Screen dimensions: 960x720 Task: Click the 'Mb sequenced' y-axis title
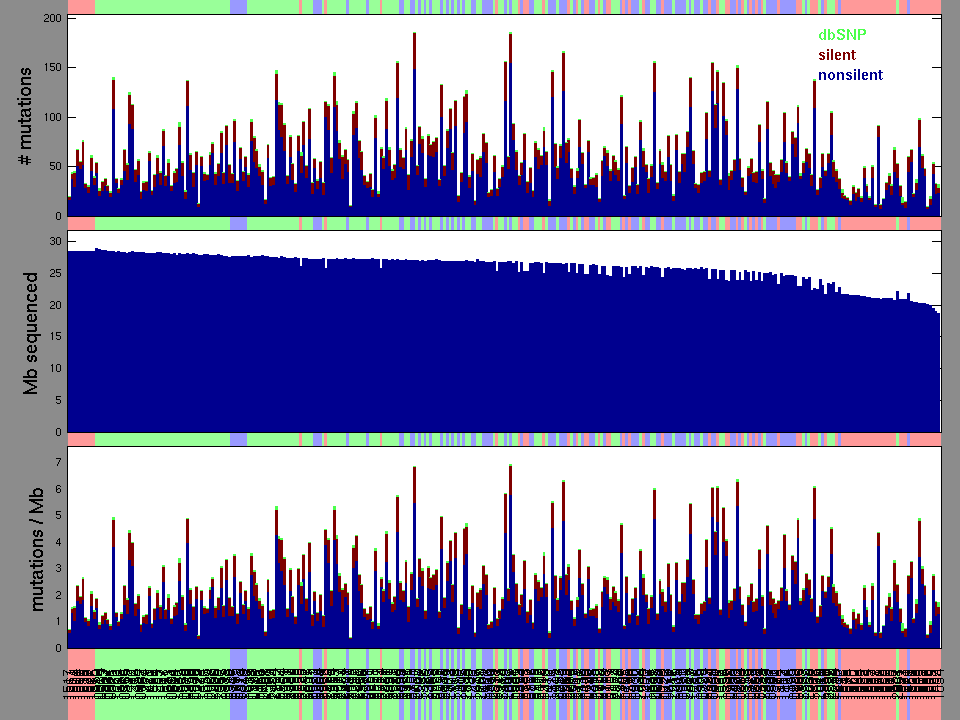31,332
